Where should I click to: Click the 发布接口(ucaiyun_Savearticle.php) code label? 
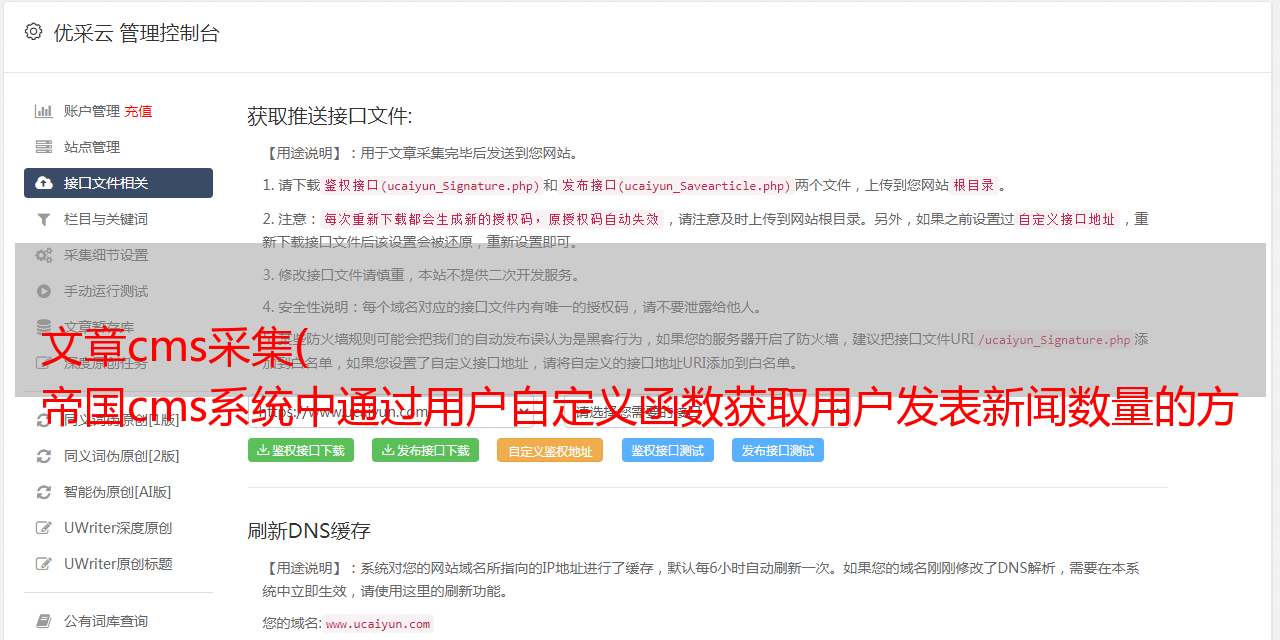[676, 185]
